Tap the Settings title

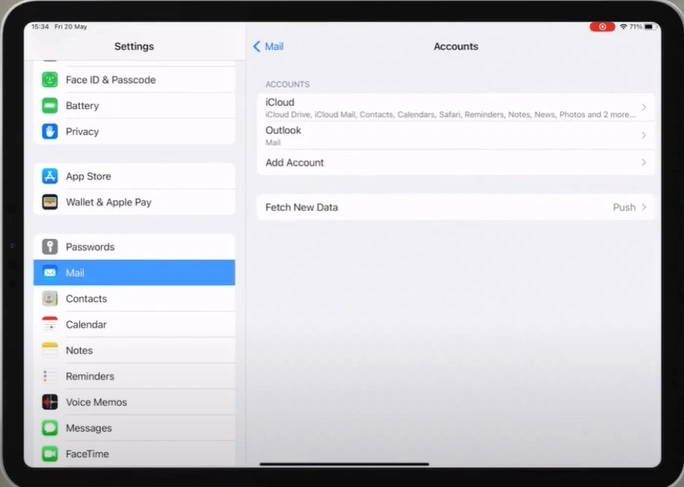tap(134, 46)
